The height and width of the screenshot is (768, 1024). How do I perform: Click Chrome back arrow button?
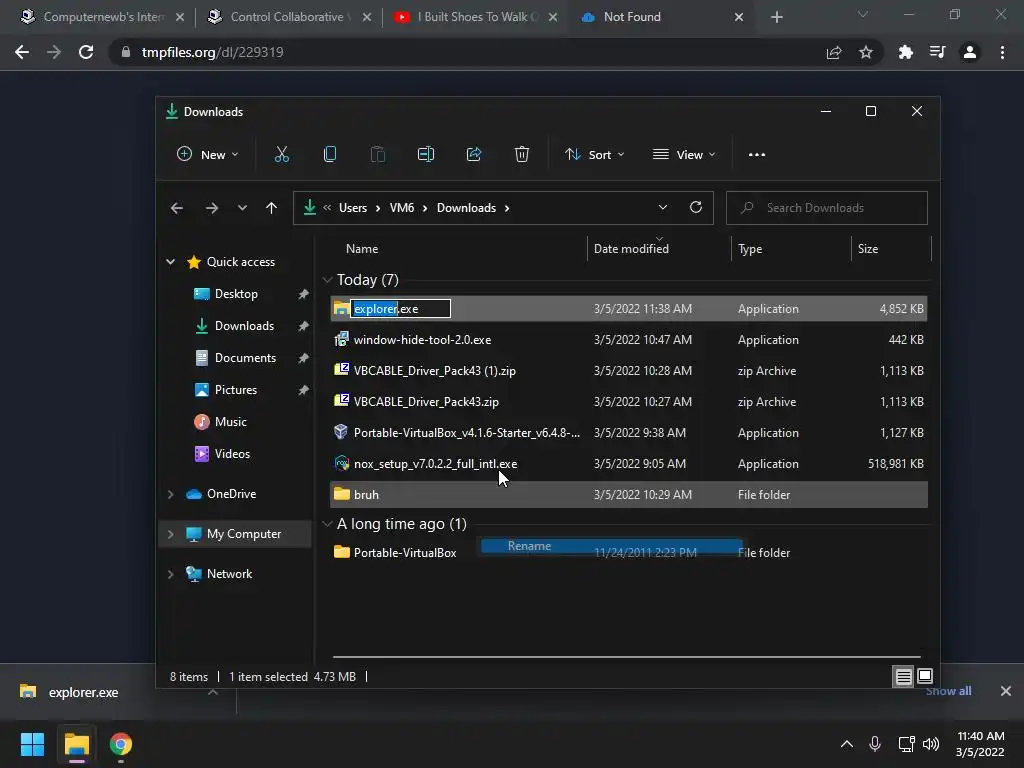(x=22, y=52)
